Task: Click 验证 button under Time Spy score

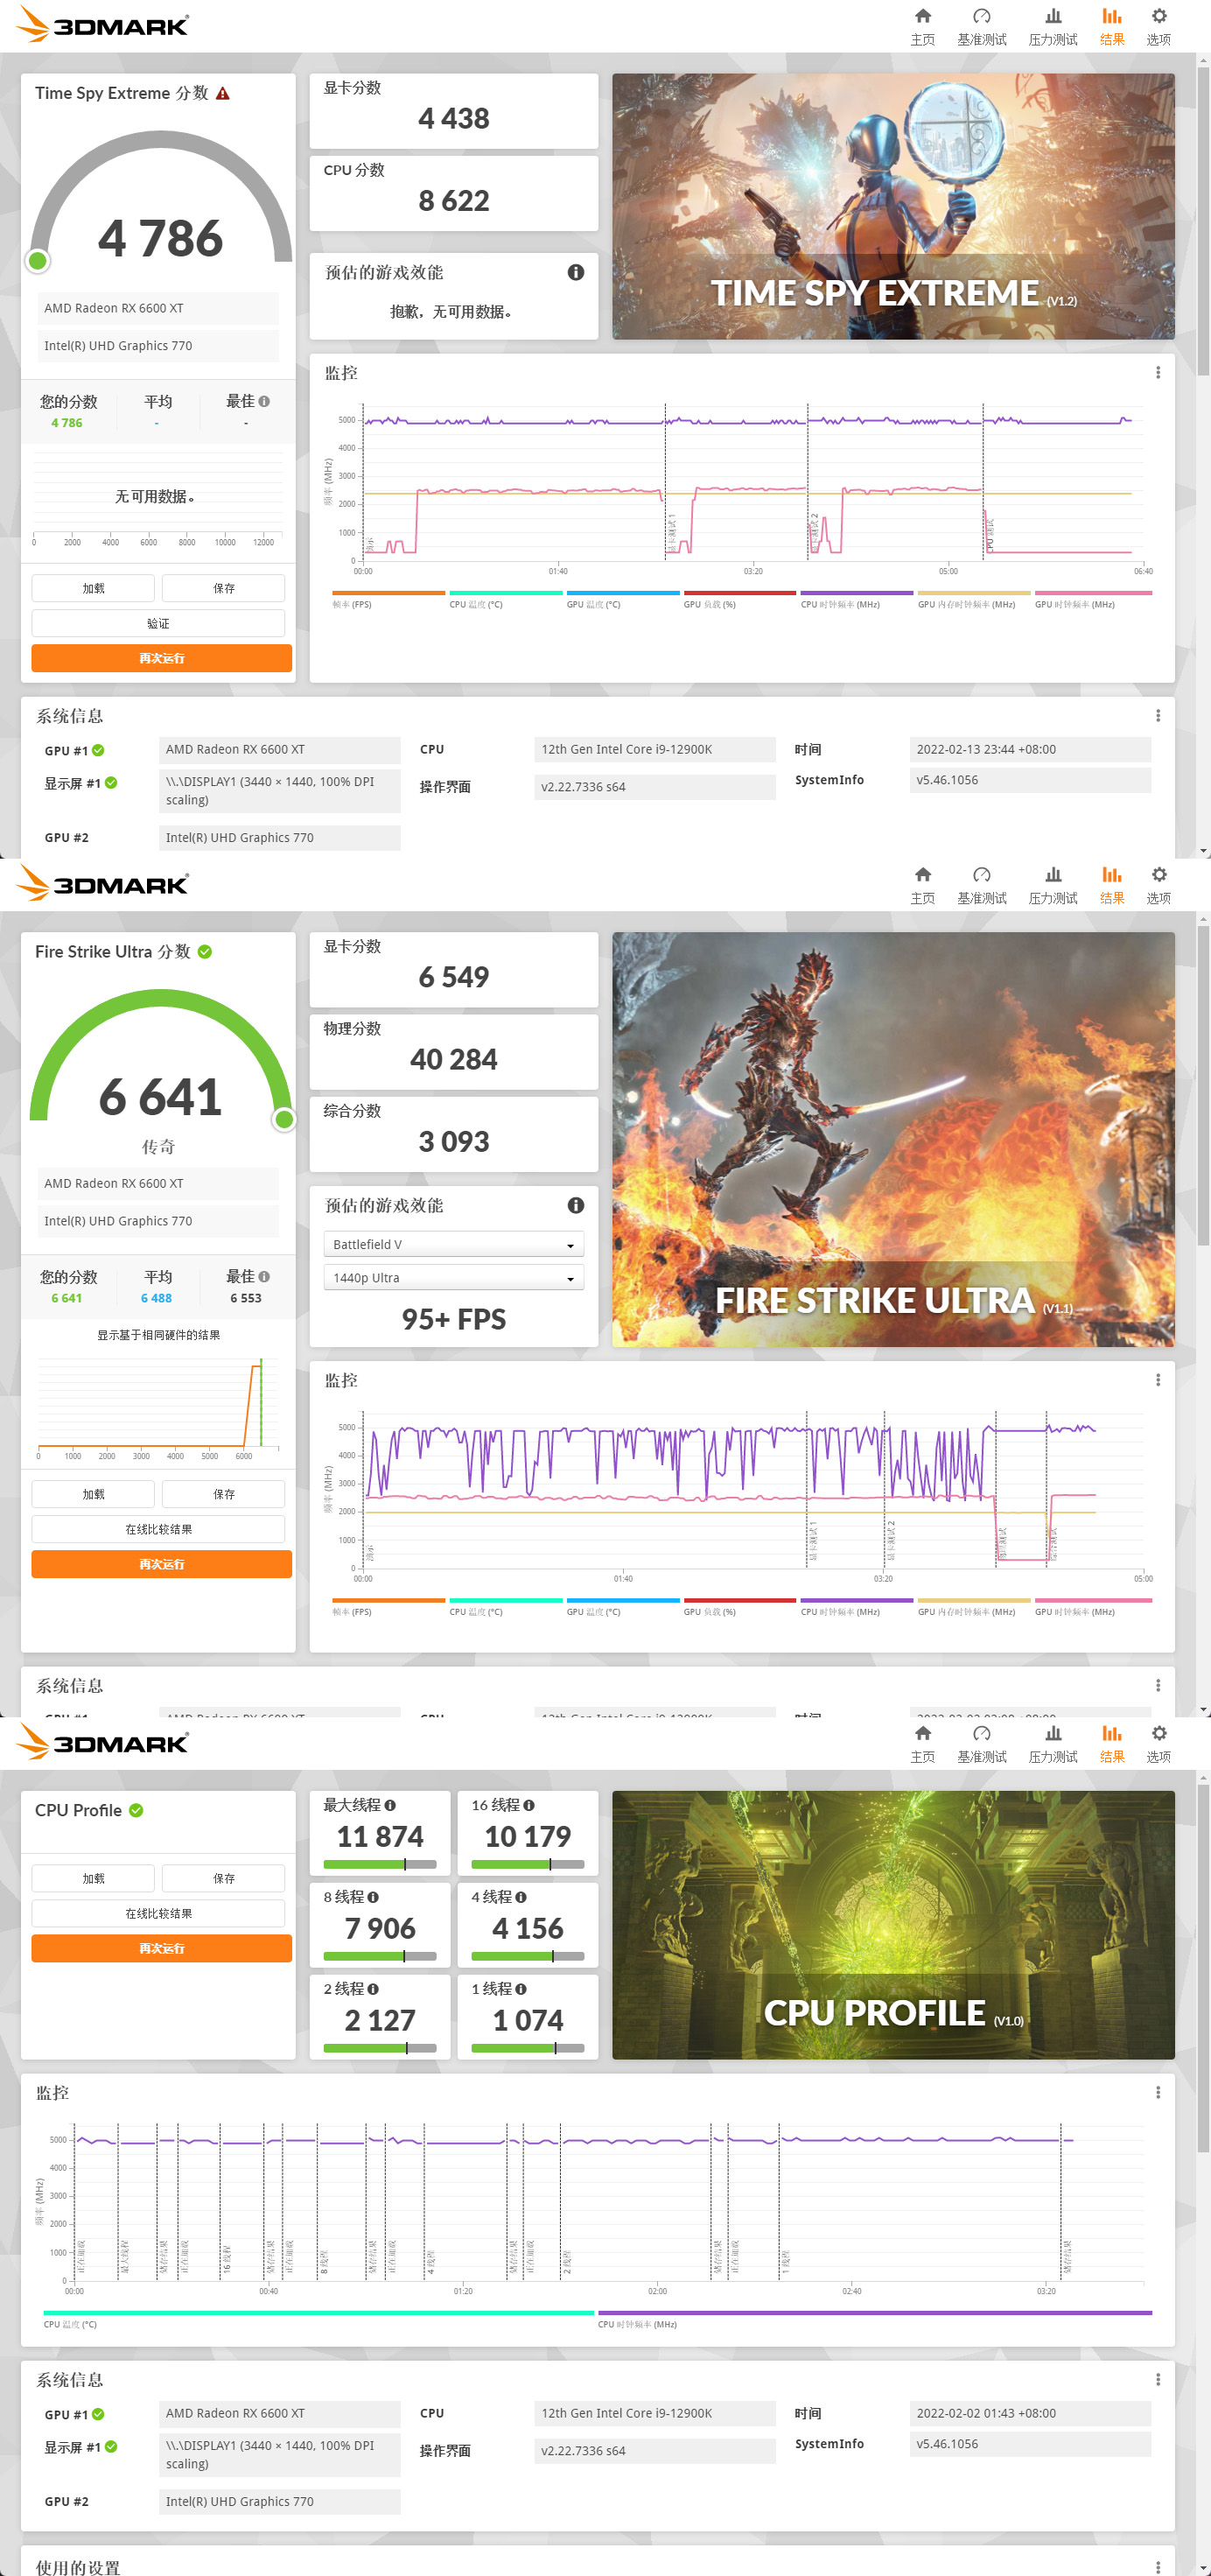Action: (x=158, y=623)
